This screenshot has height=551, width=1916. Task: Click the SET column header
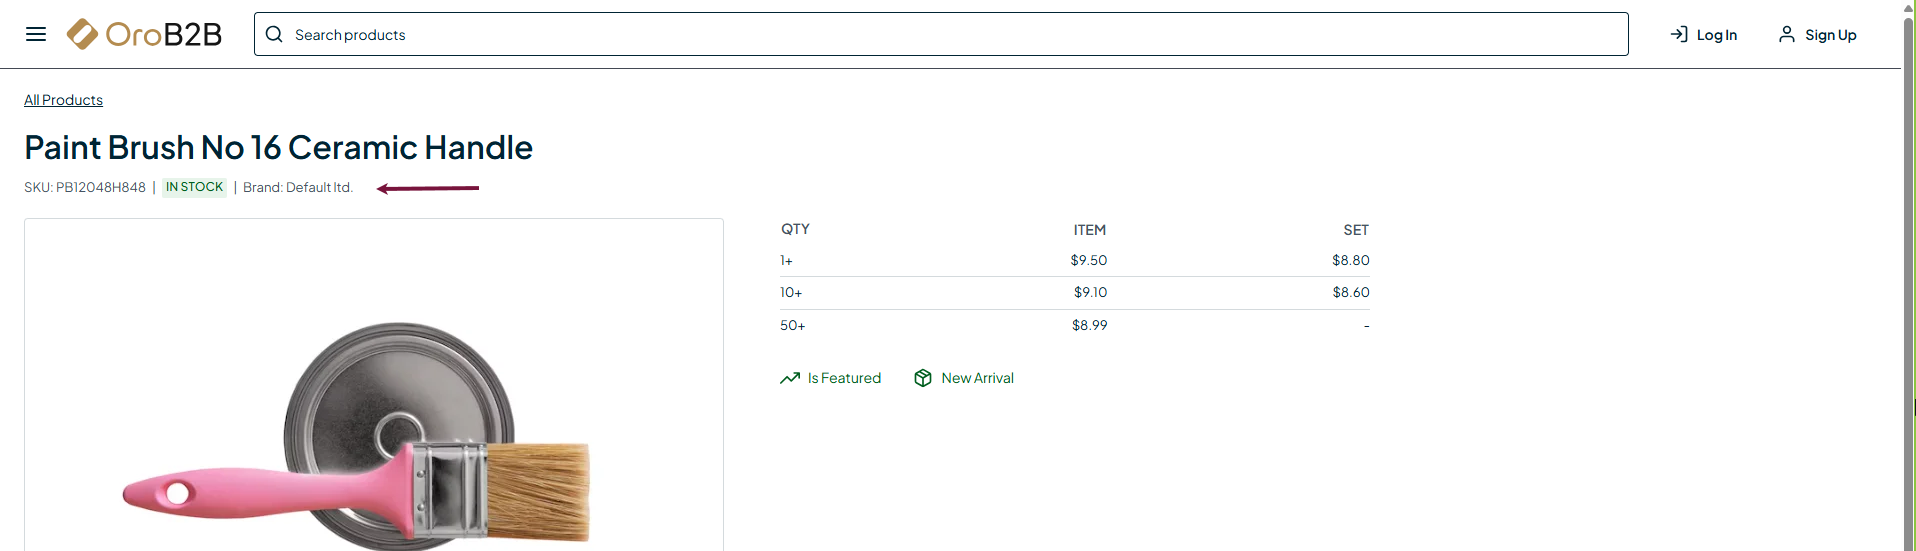click(1355, 230)
